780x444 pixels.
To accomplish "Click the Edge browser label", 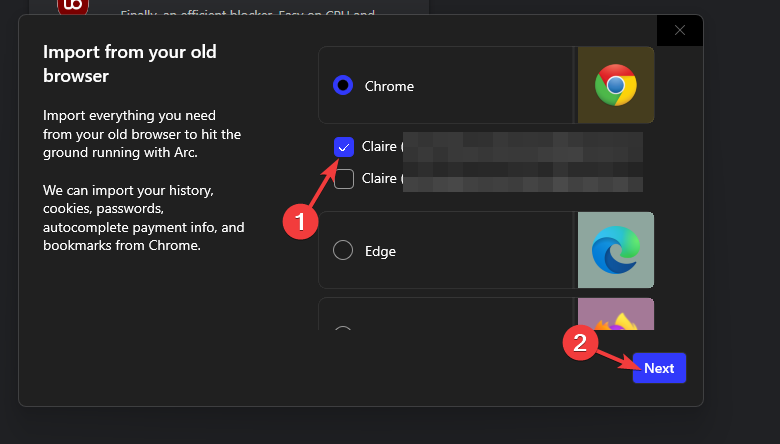I will 380,251.
